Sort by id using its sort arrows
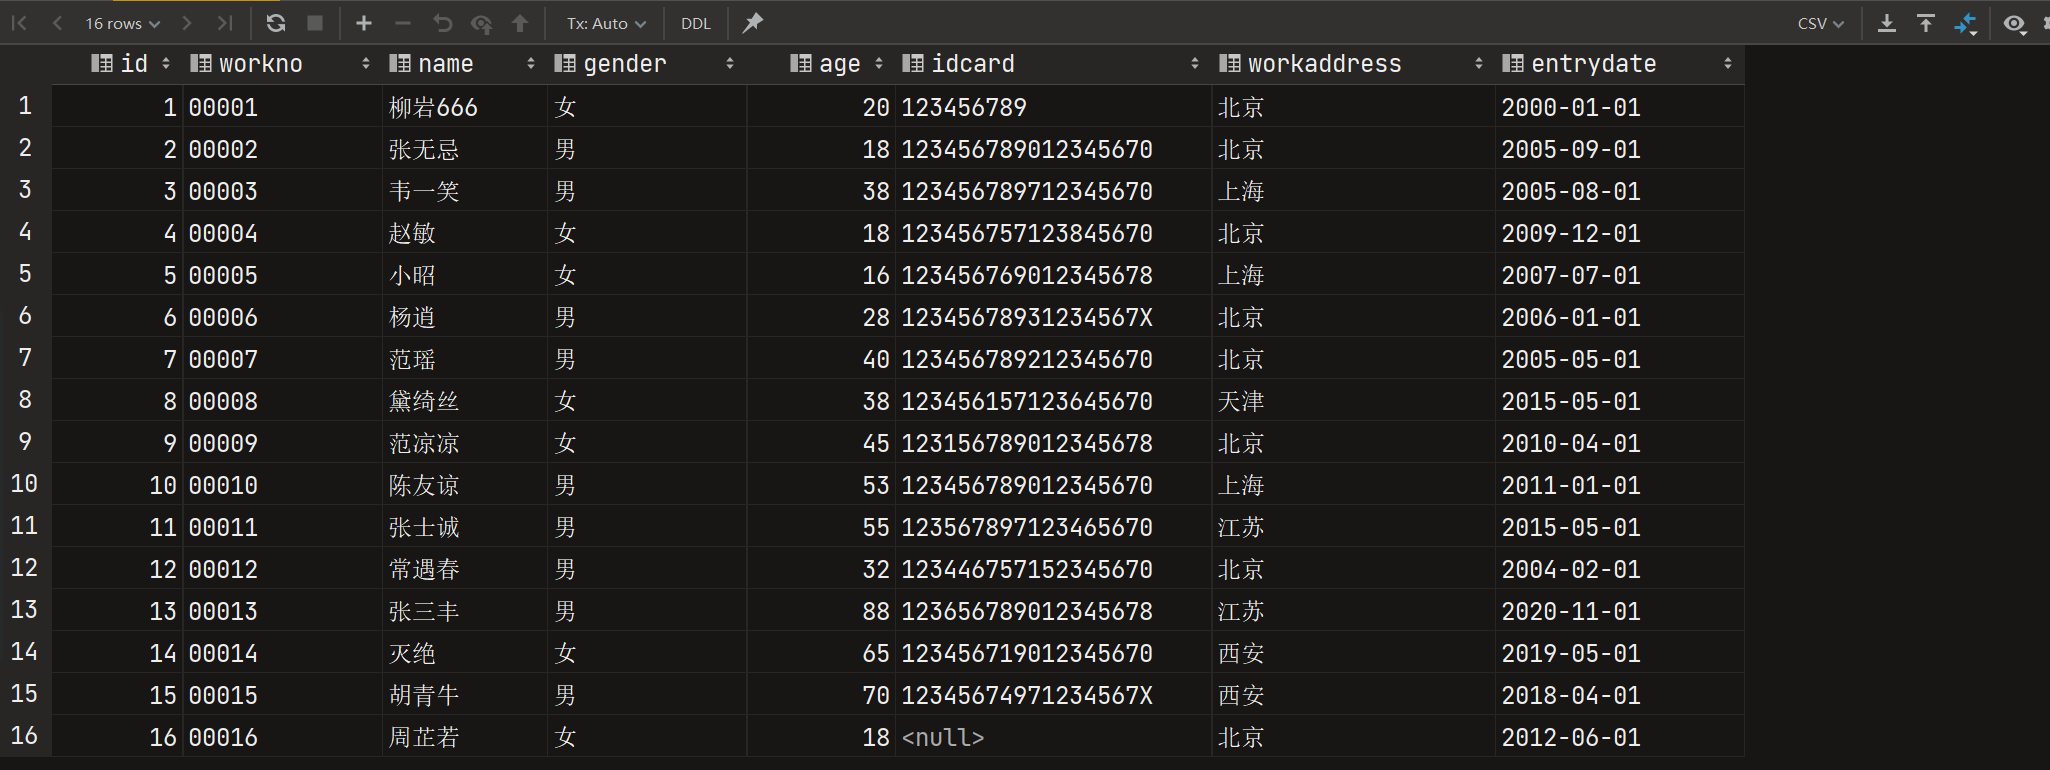Screen dimensions: 2050x770 [x=166, y=64]
